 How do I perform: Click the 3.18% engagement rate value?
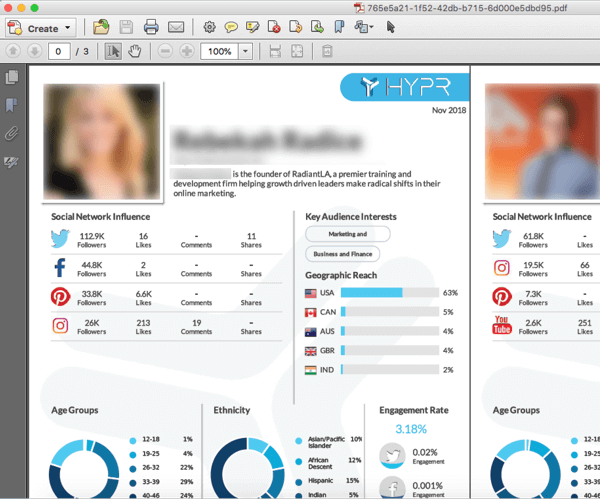(x=411, y=429)
